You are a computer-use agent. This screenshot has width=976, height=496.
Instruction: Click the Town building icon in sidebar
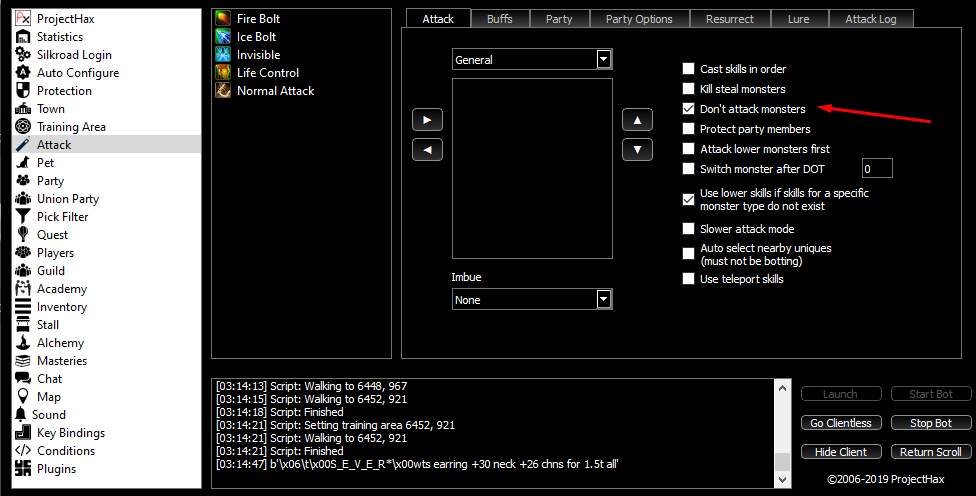pos(23,109)
